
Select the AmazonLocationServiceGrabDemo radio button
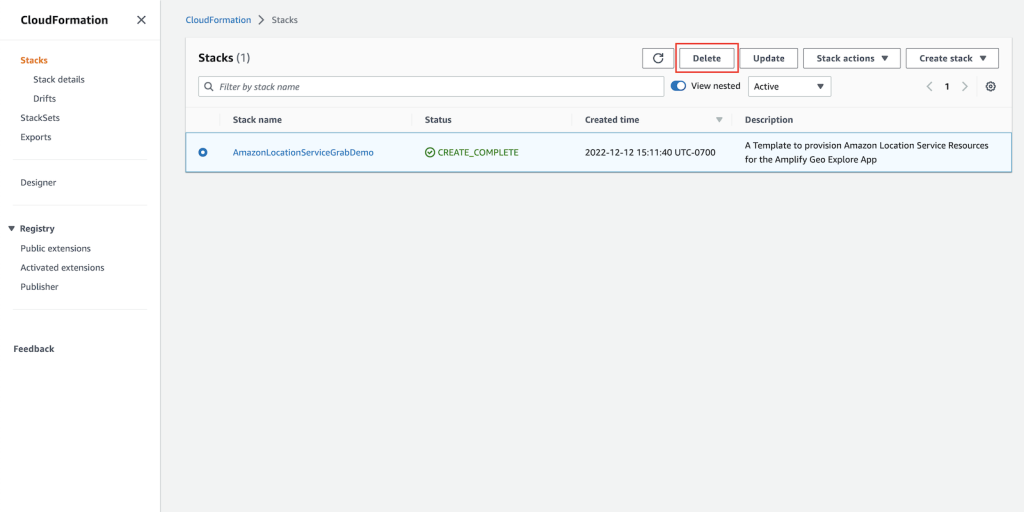tap(202, 152)
